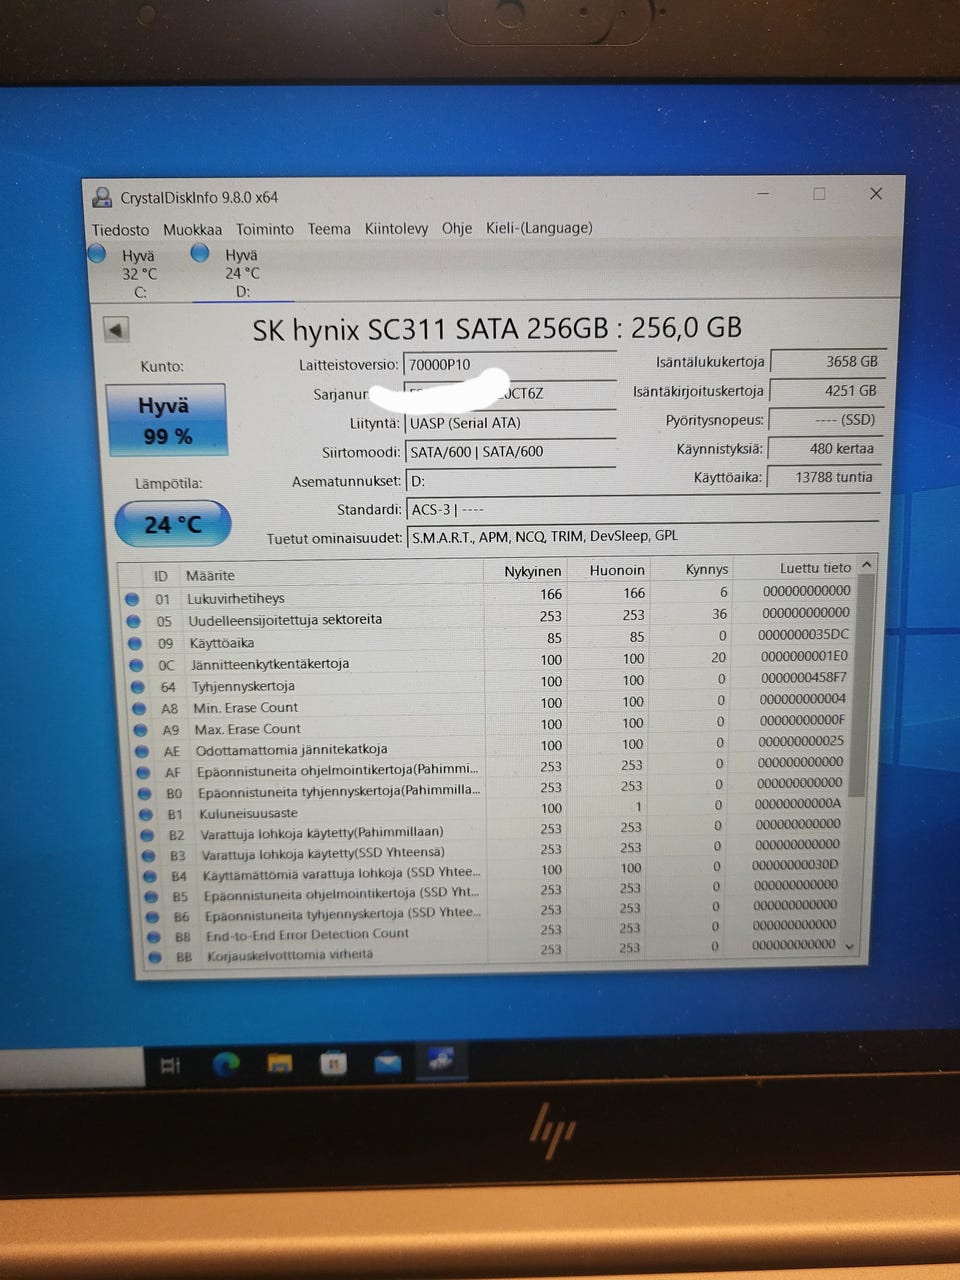Click the Käynnistyksiä value 480 kertaa
Screen dimensions: 960x1280
coord(825,448)
